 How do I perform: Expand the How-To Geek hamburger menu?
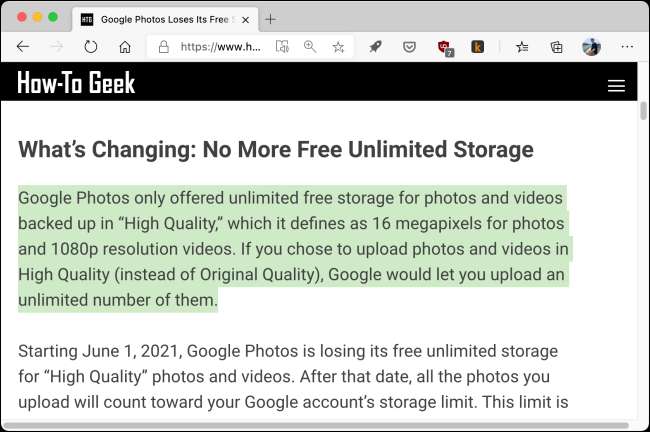click(616, 86)
